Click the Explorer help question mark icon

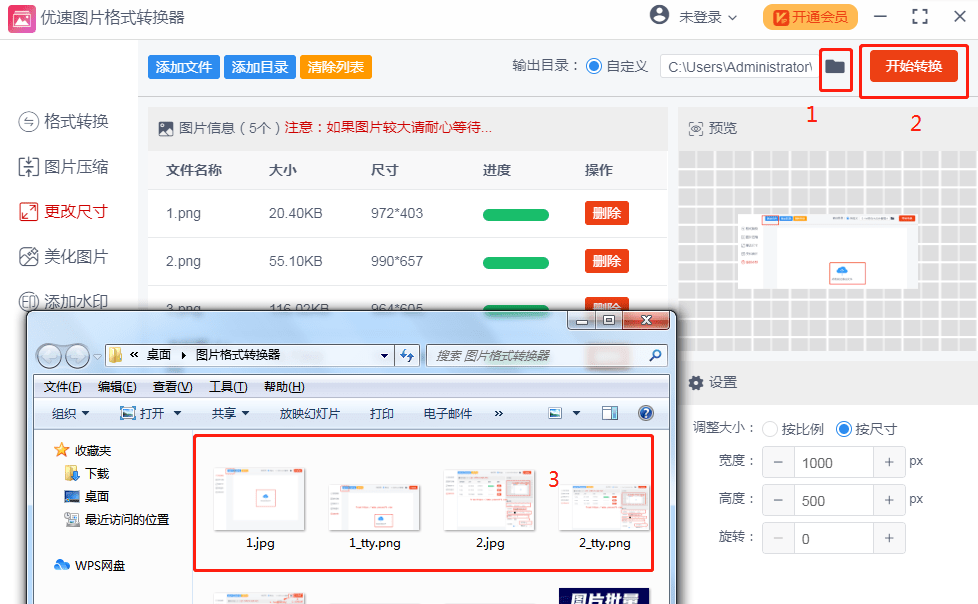(645, 413)
